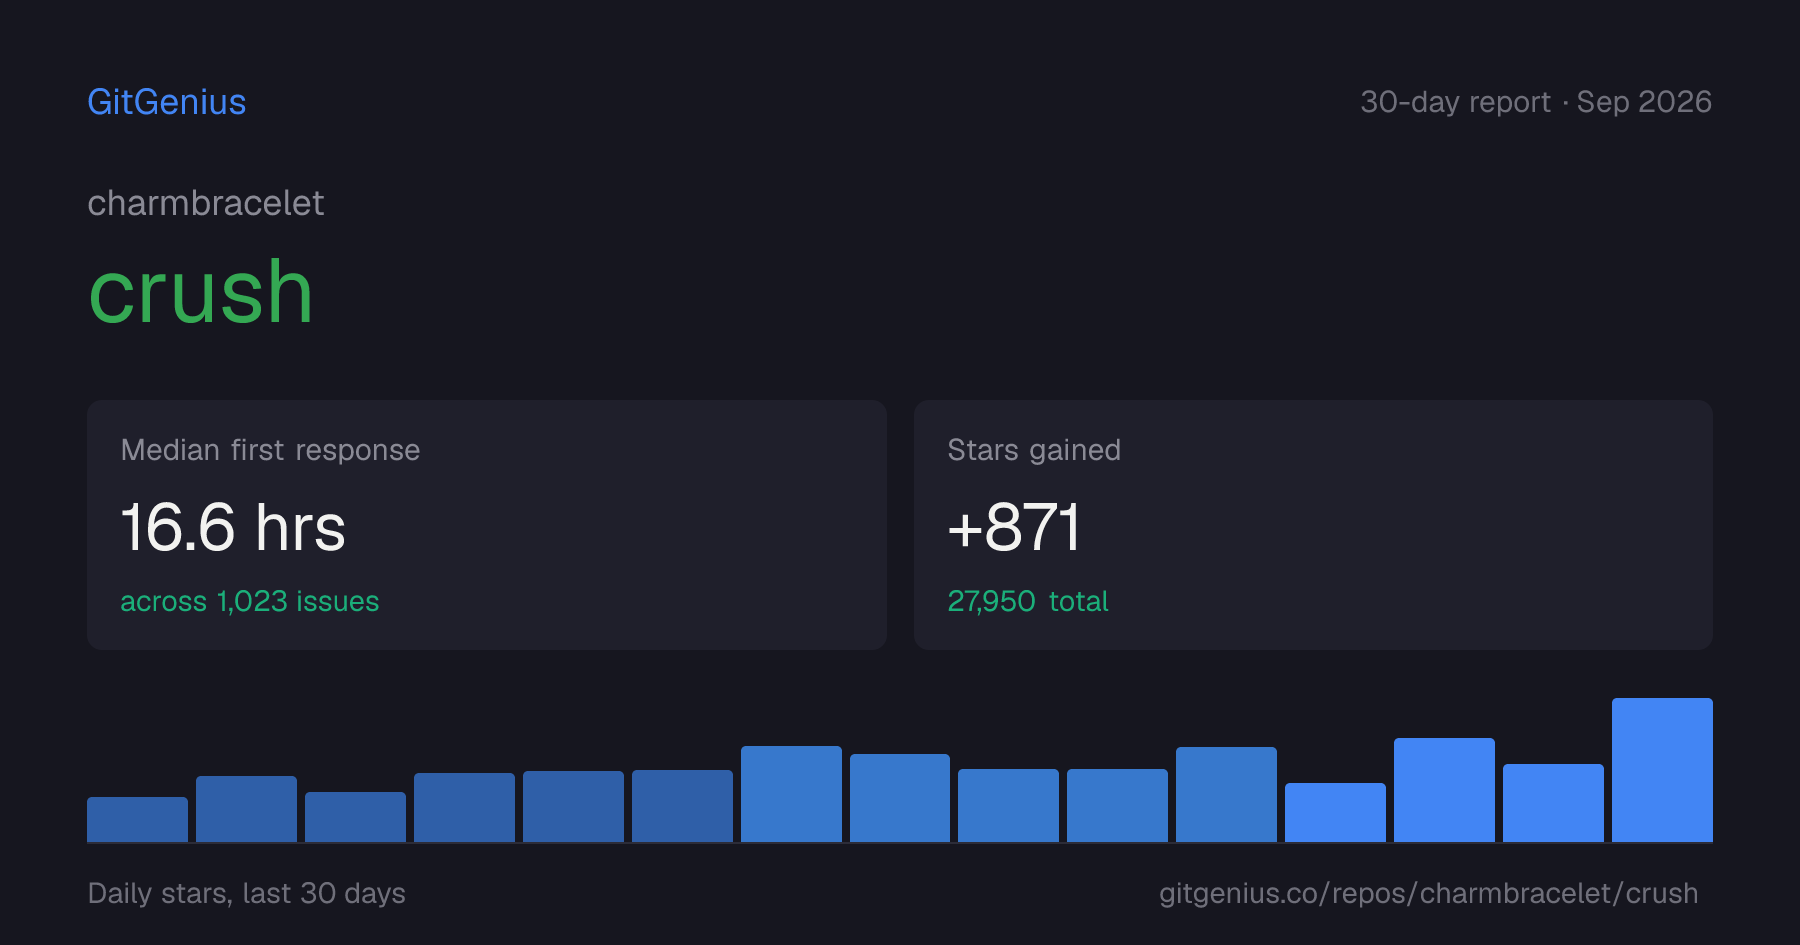Select the twelfth short bright bar
The width and height of the screenshot is (1800, 945).
click(1335, 812)
